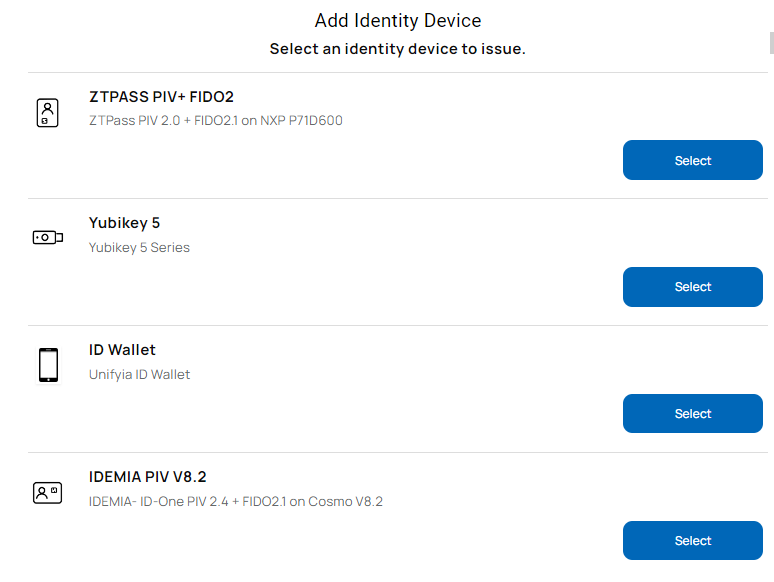
Task: Click the Unifyia ID Wallet description text
Action: tap(139, 375)
